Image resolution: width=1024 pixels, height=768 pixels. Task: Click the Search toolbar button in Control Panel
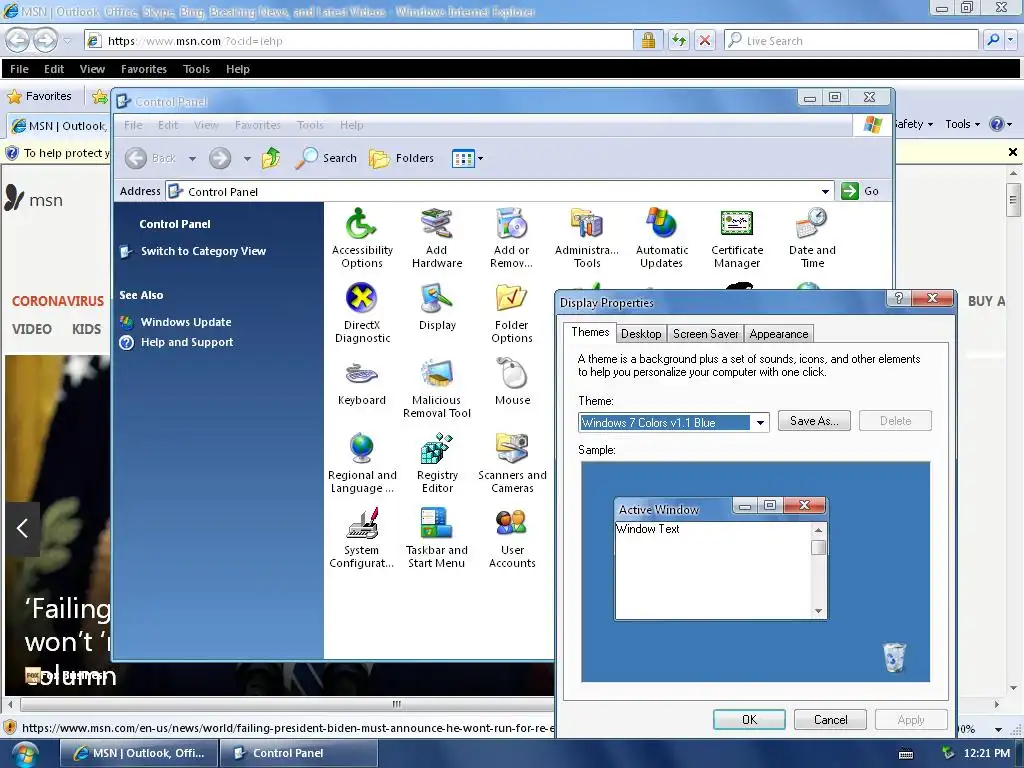326,158
